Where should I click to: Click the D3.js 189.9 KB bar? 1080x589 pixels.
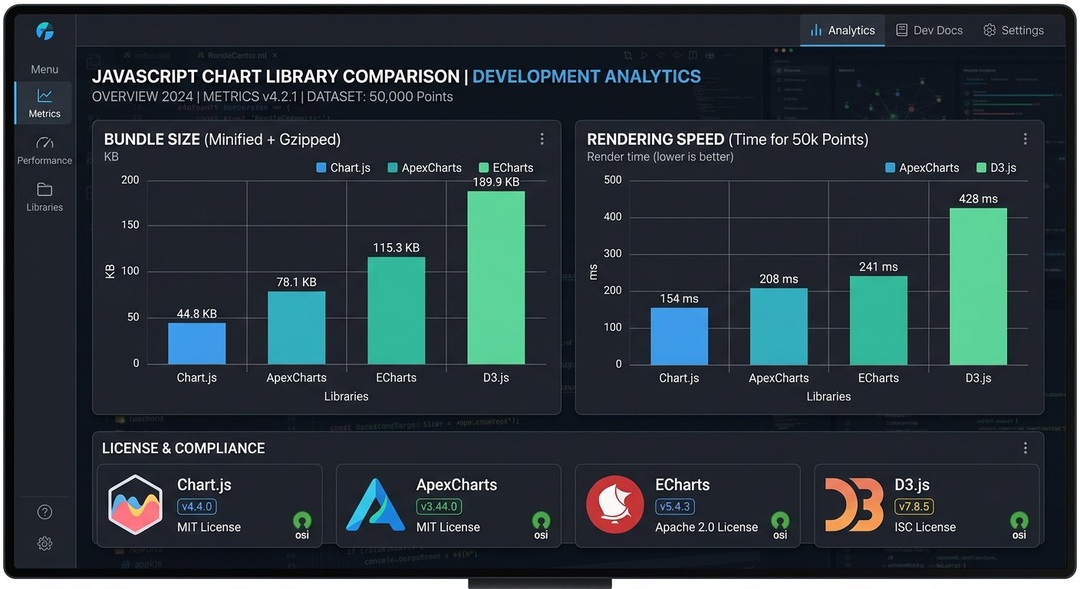pos(496,278)
